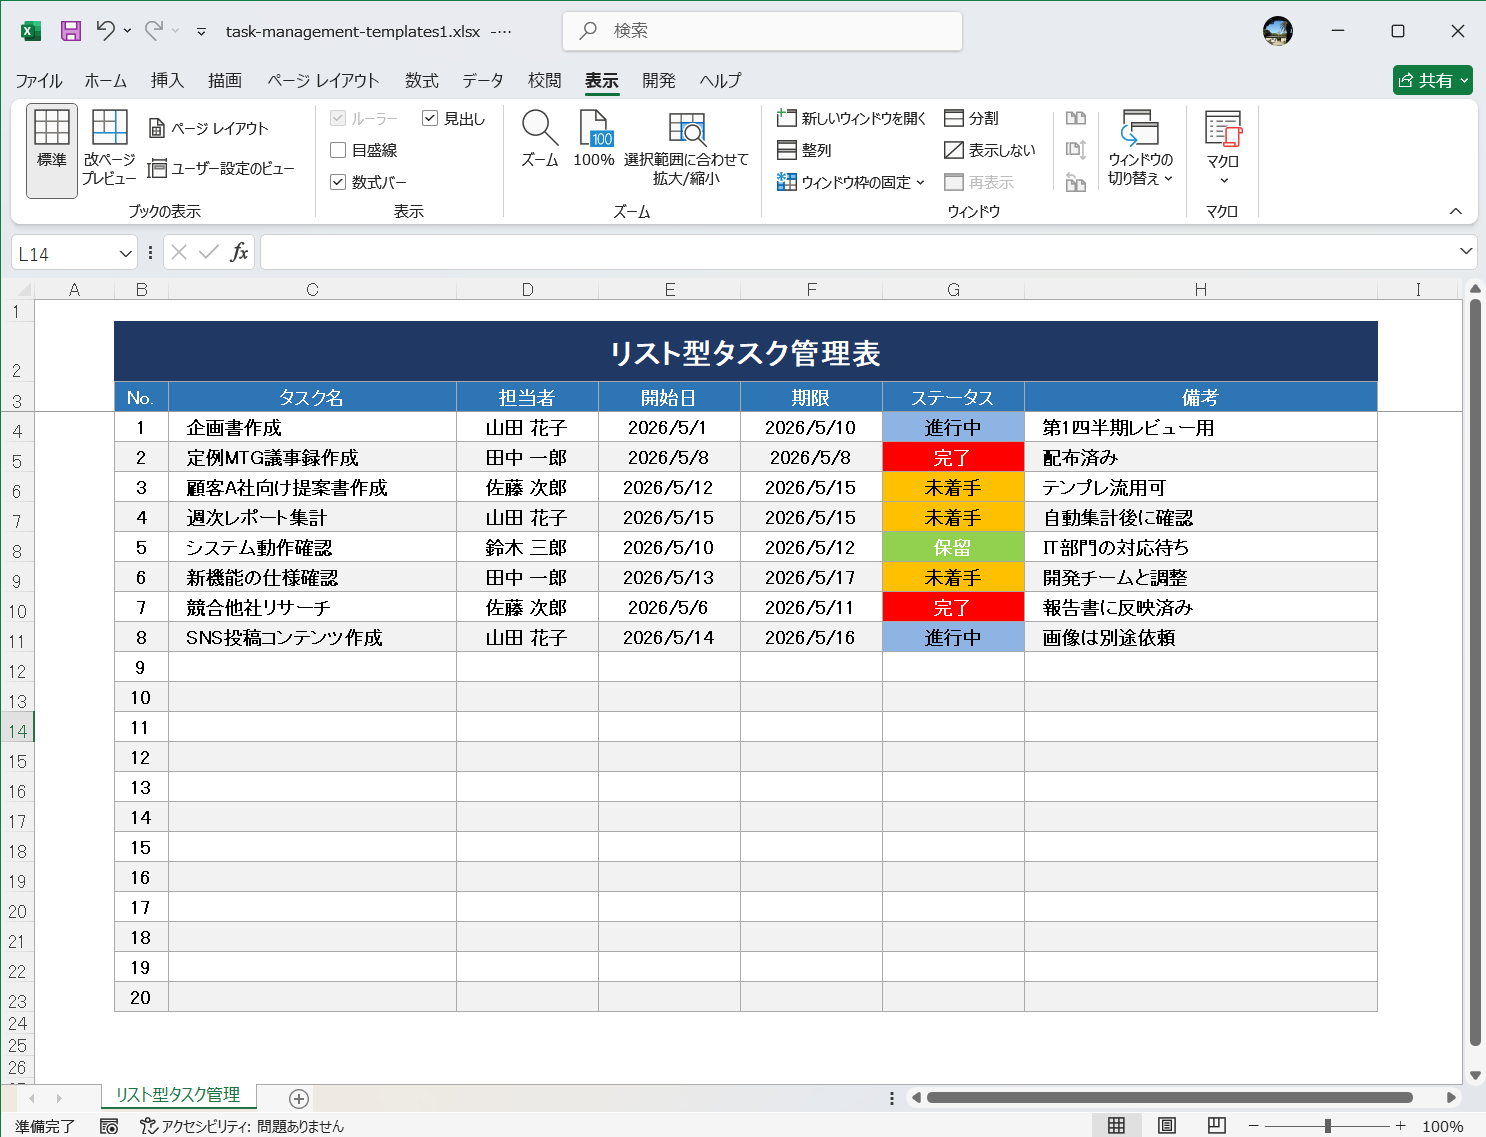Click the macro recording status bar icon

pos(109,1126)
